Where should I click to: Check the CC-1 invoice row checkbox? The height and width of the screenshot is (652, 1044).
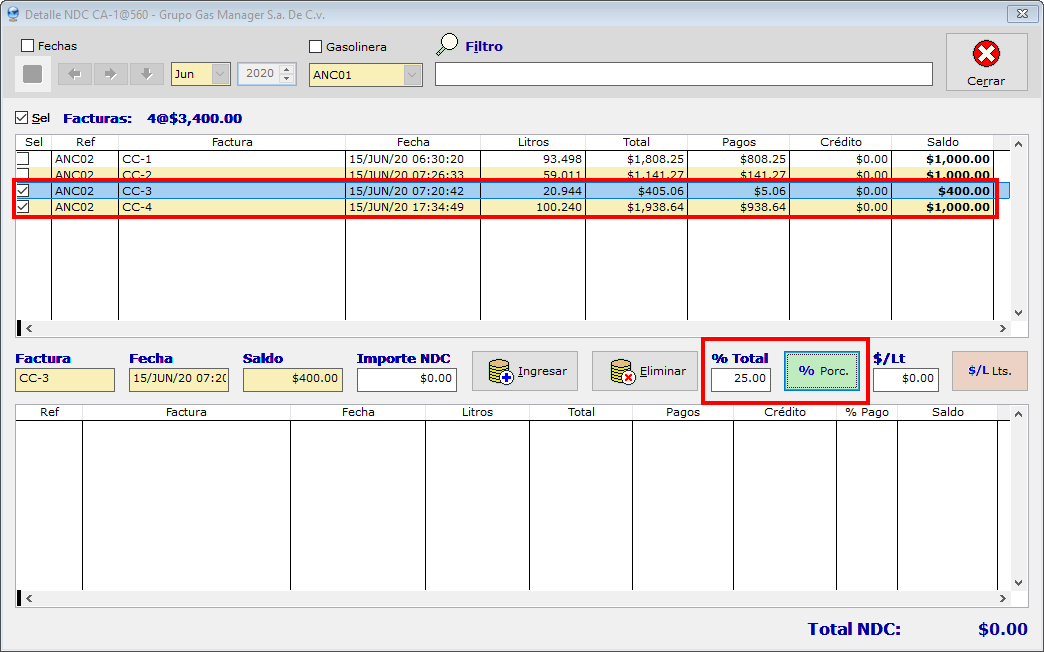pos(22,159)
